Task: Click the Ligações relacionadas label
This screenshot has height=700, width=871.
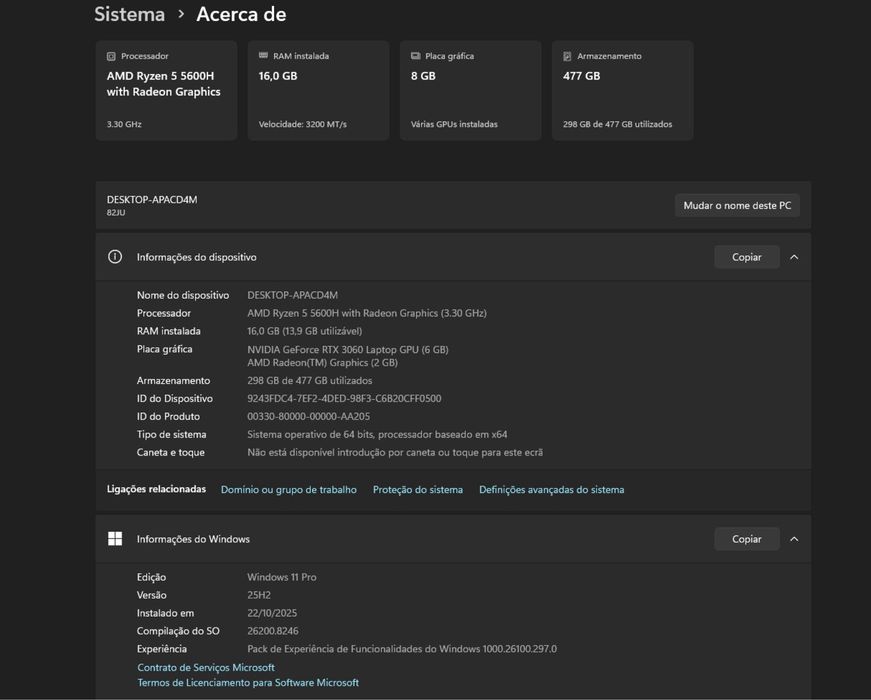Action: tap(156, 489)
